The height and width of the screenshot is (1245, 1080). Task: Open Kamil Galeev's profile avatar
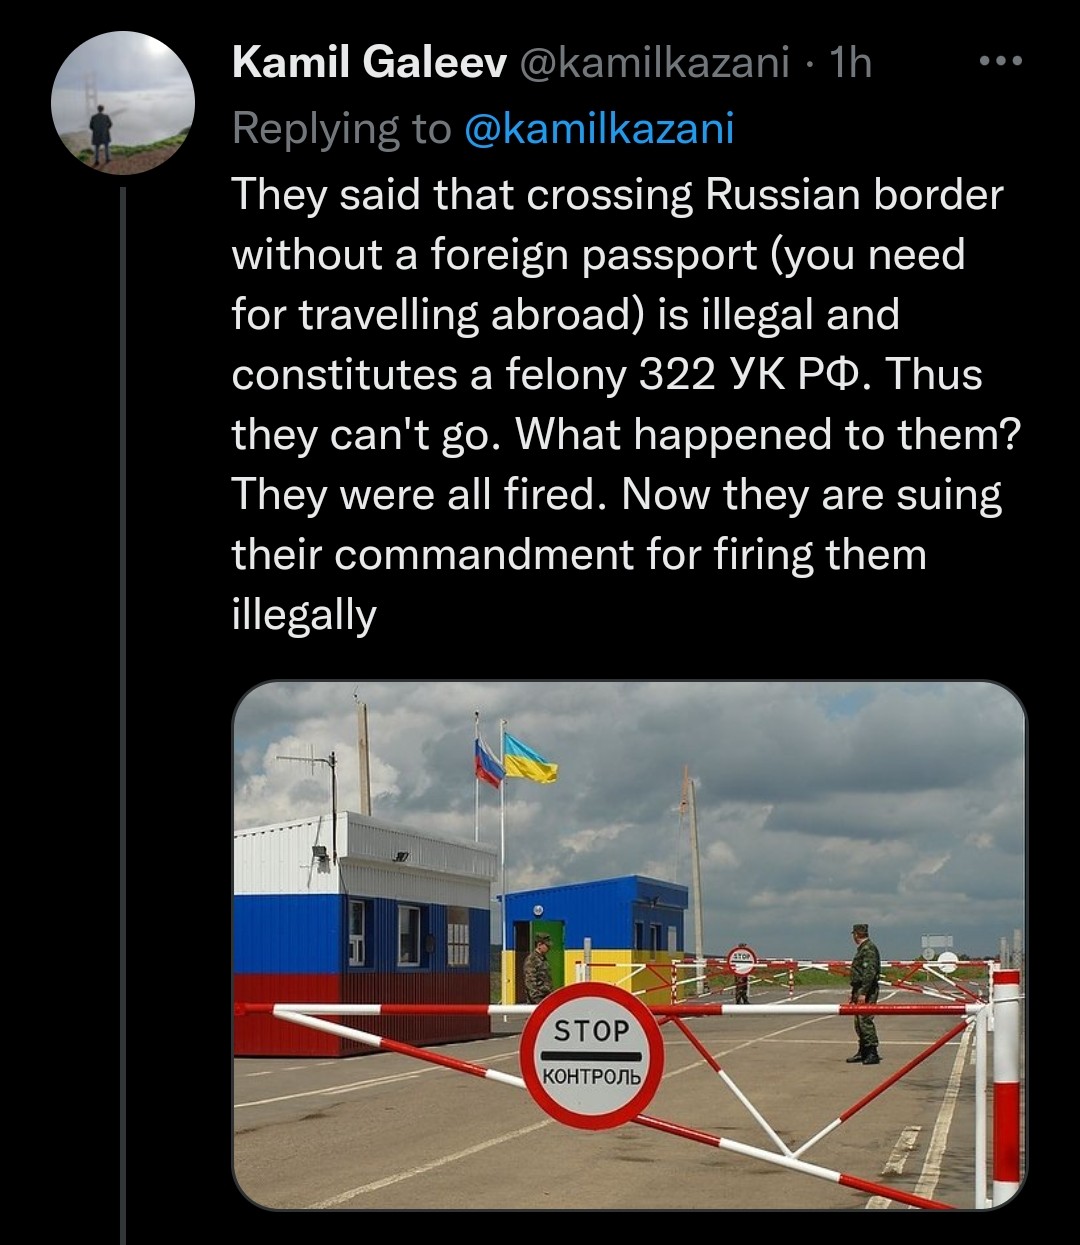pos(123,103)
